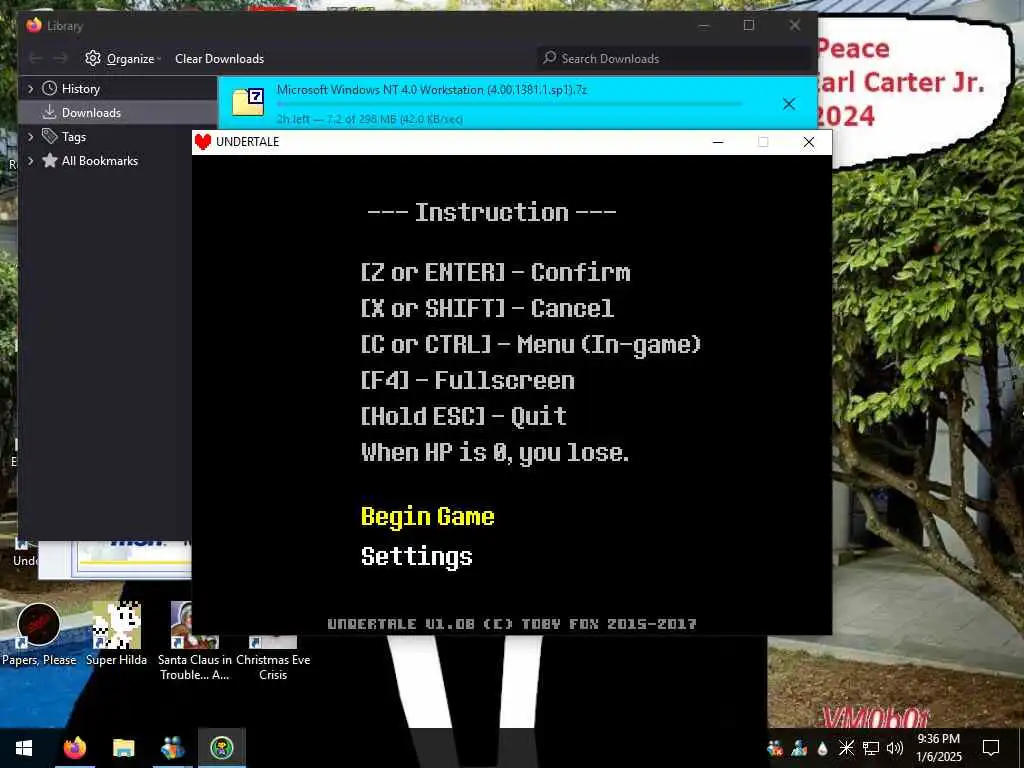This screenshot has width=1024, height=768.
Task: Open Settings in the Undertale menu
Action: 417,556
